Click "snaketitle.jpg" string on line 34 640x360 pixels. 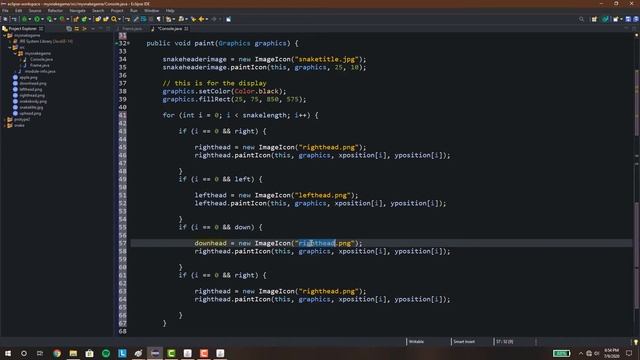327,59
